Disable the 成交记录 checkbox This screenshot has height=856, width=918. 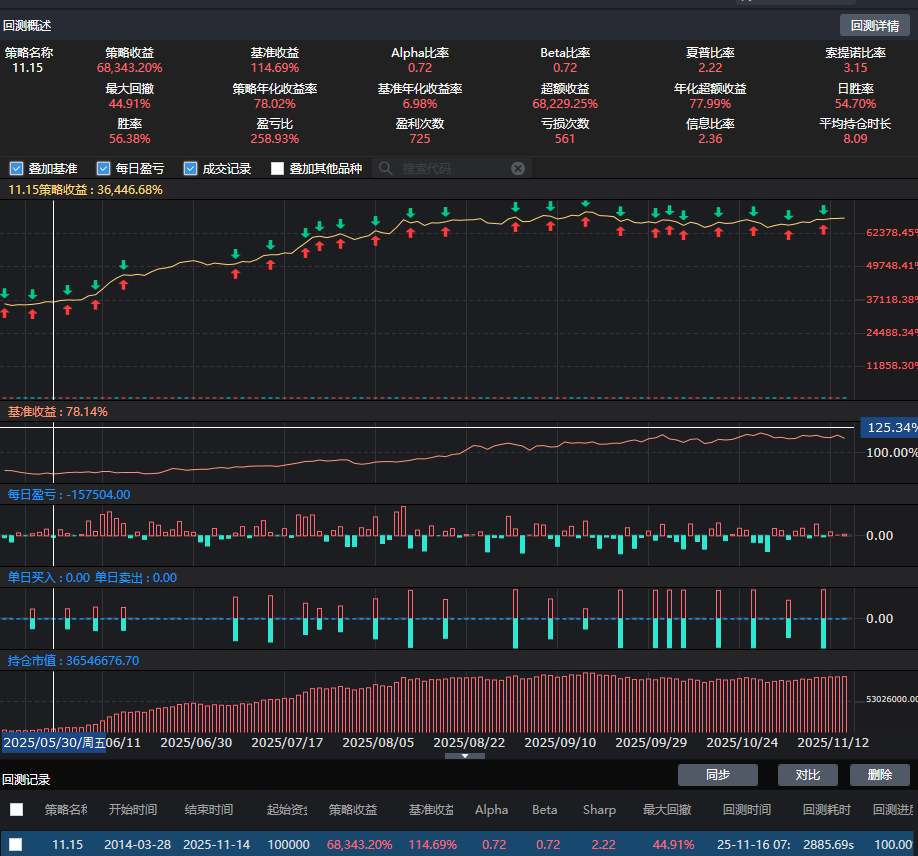click(190, 169)
